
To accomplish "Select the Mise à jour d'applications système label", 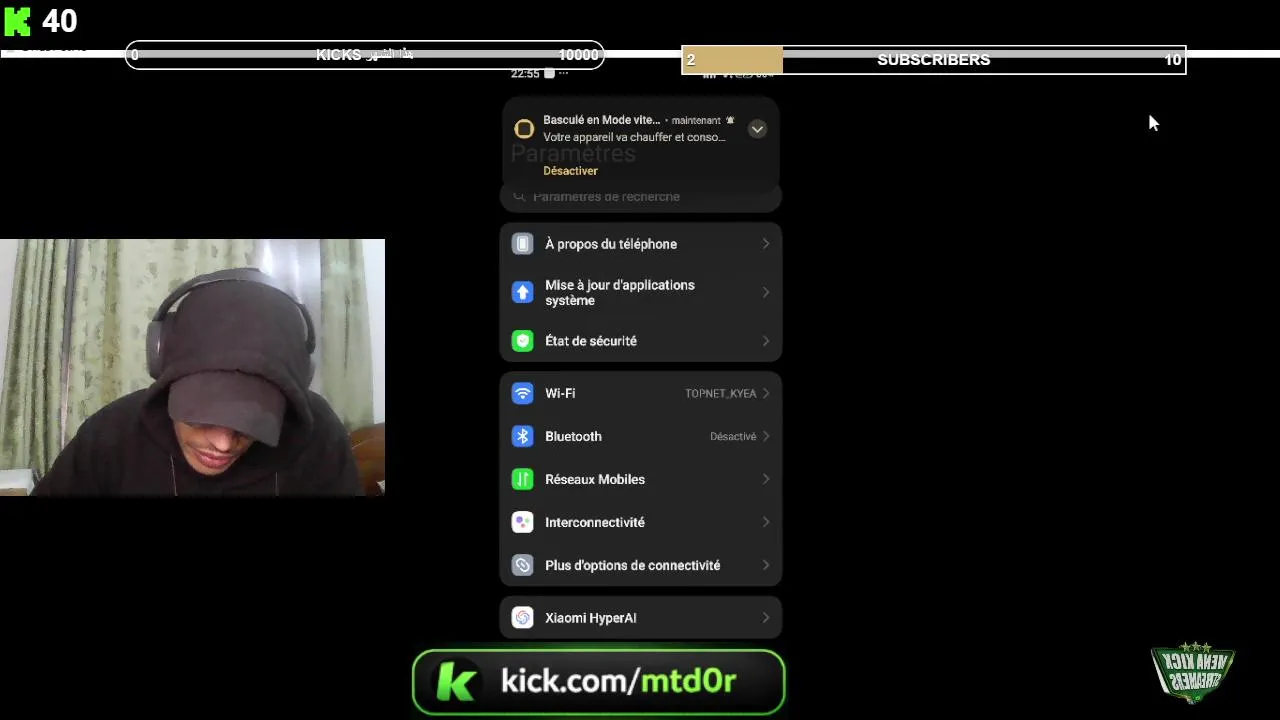I will 620,292.
